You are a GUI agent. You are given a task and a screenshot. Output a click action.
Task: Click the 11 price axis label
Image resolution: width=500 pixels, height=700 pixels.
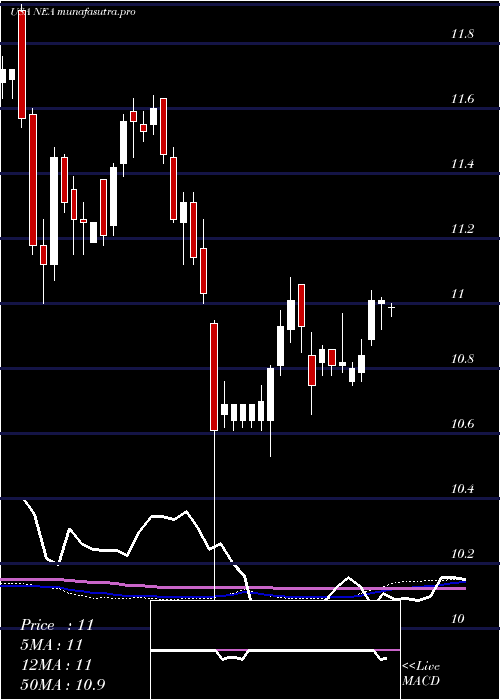point(458,294)
